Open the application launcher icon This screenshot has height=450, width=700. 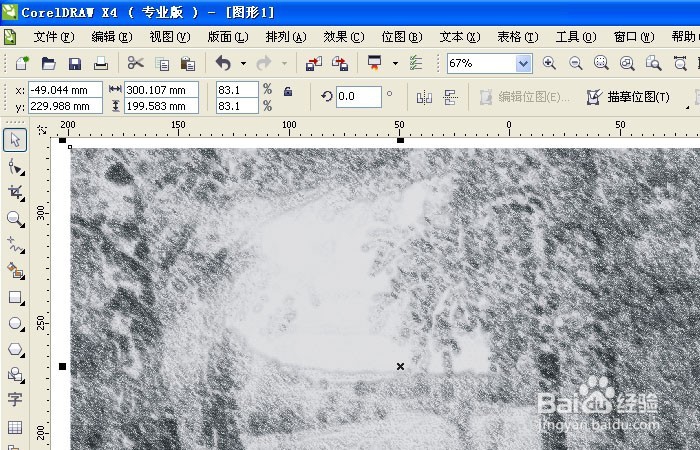[375, 63]
